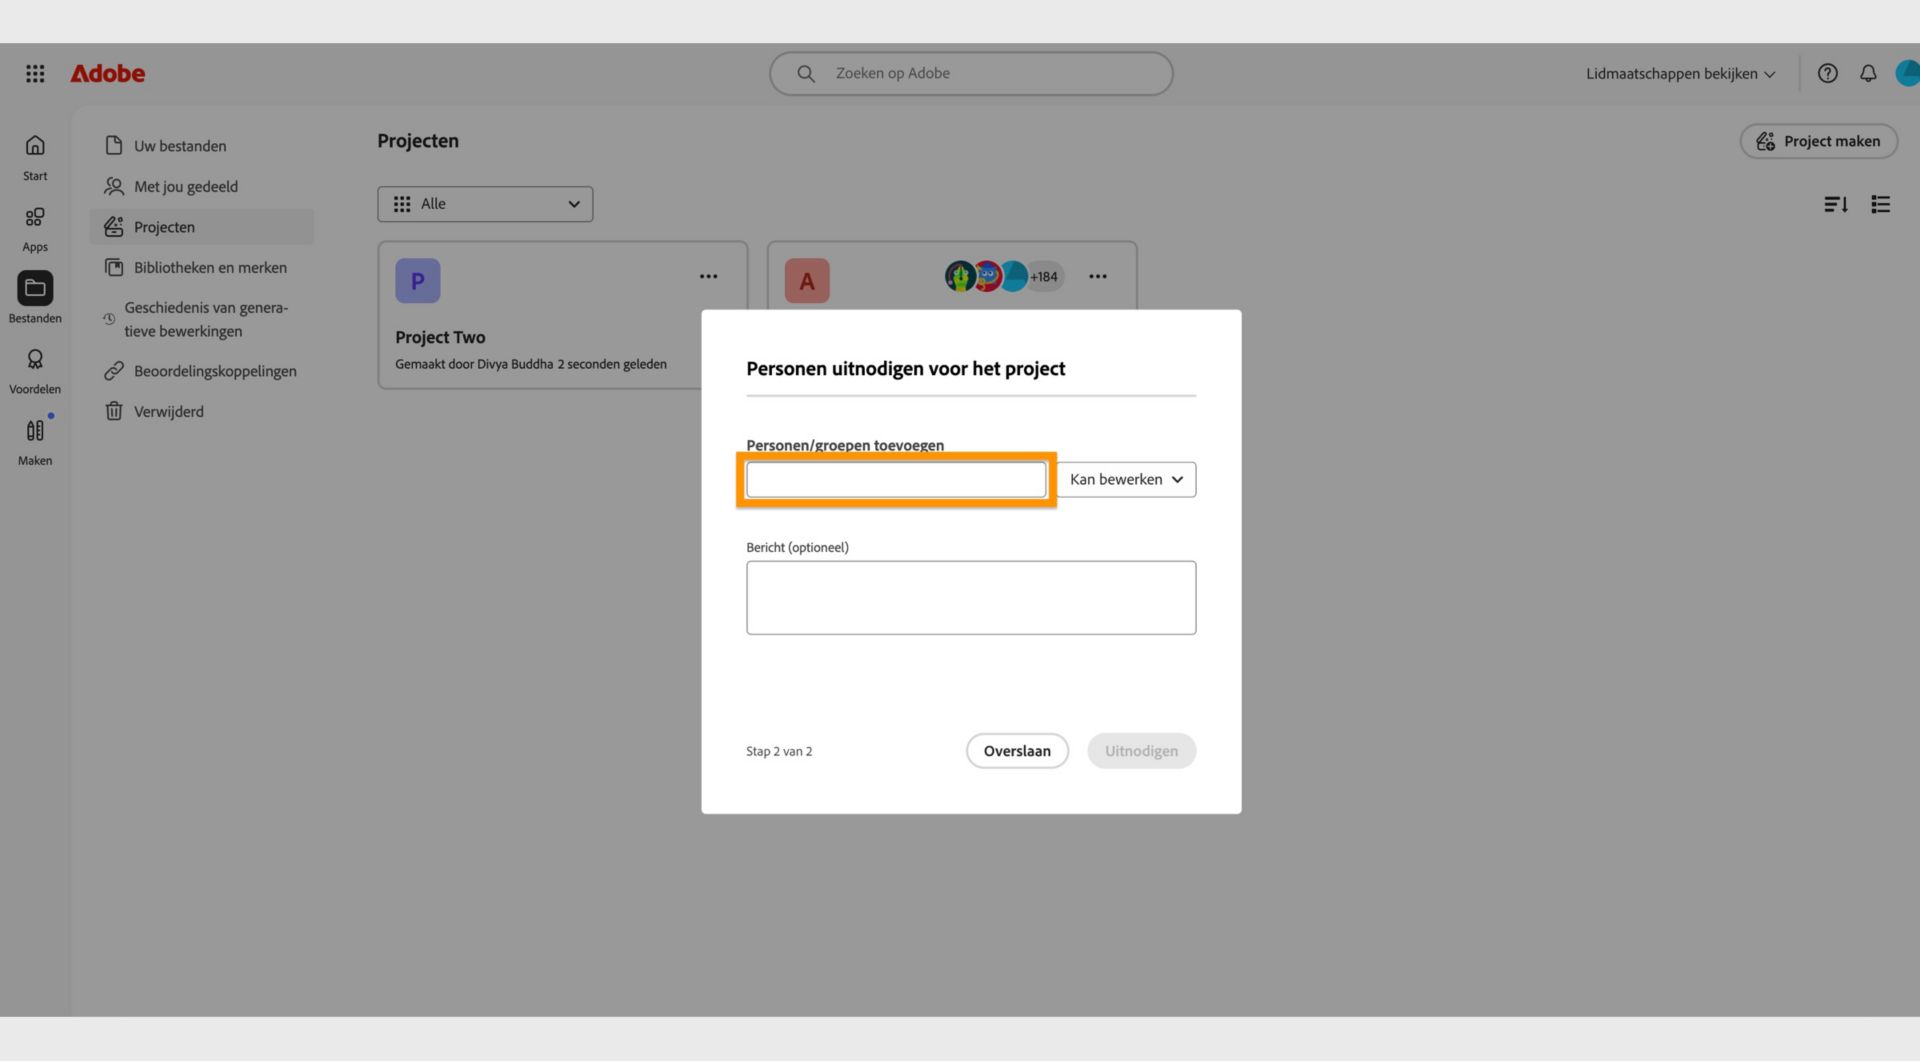Show the +184 project members
1920x1061 pixels.
click(1044, 277)
